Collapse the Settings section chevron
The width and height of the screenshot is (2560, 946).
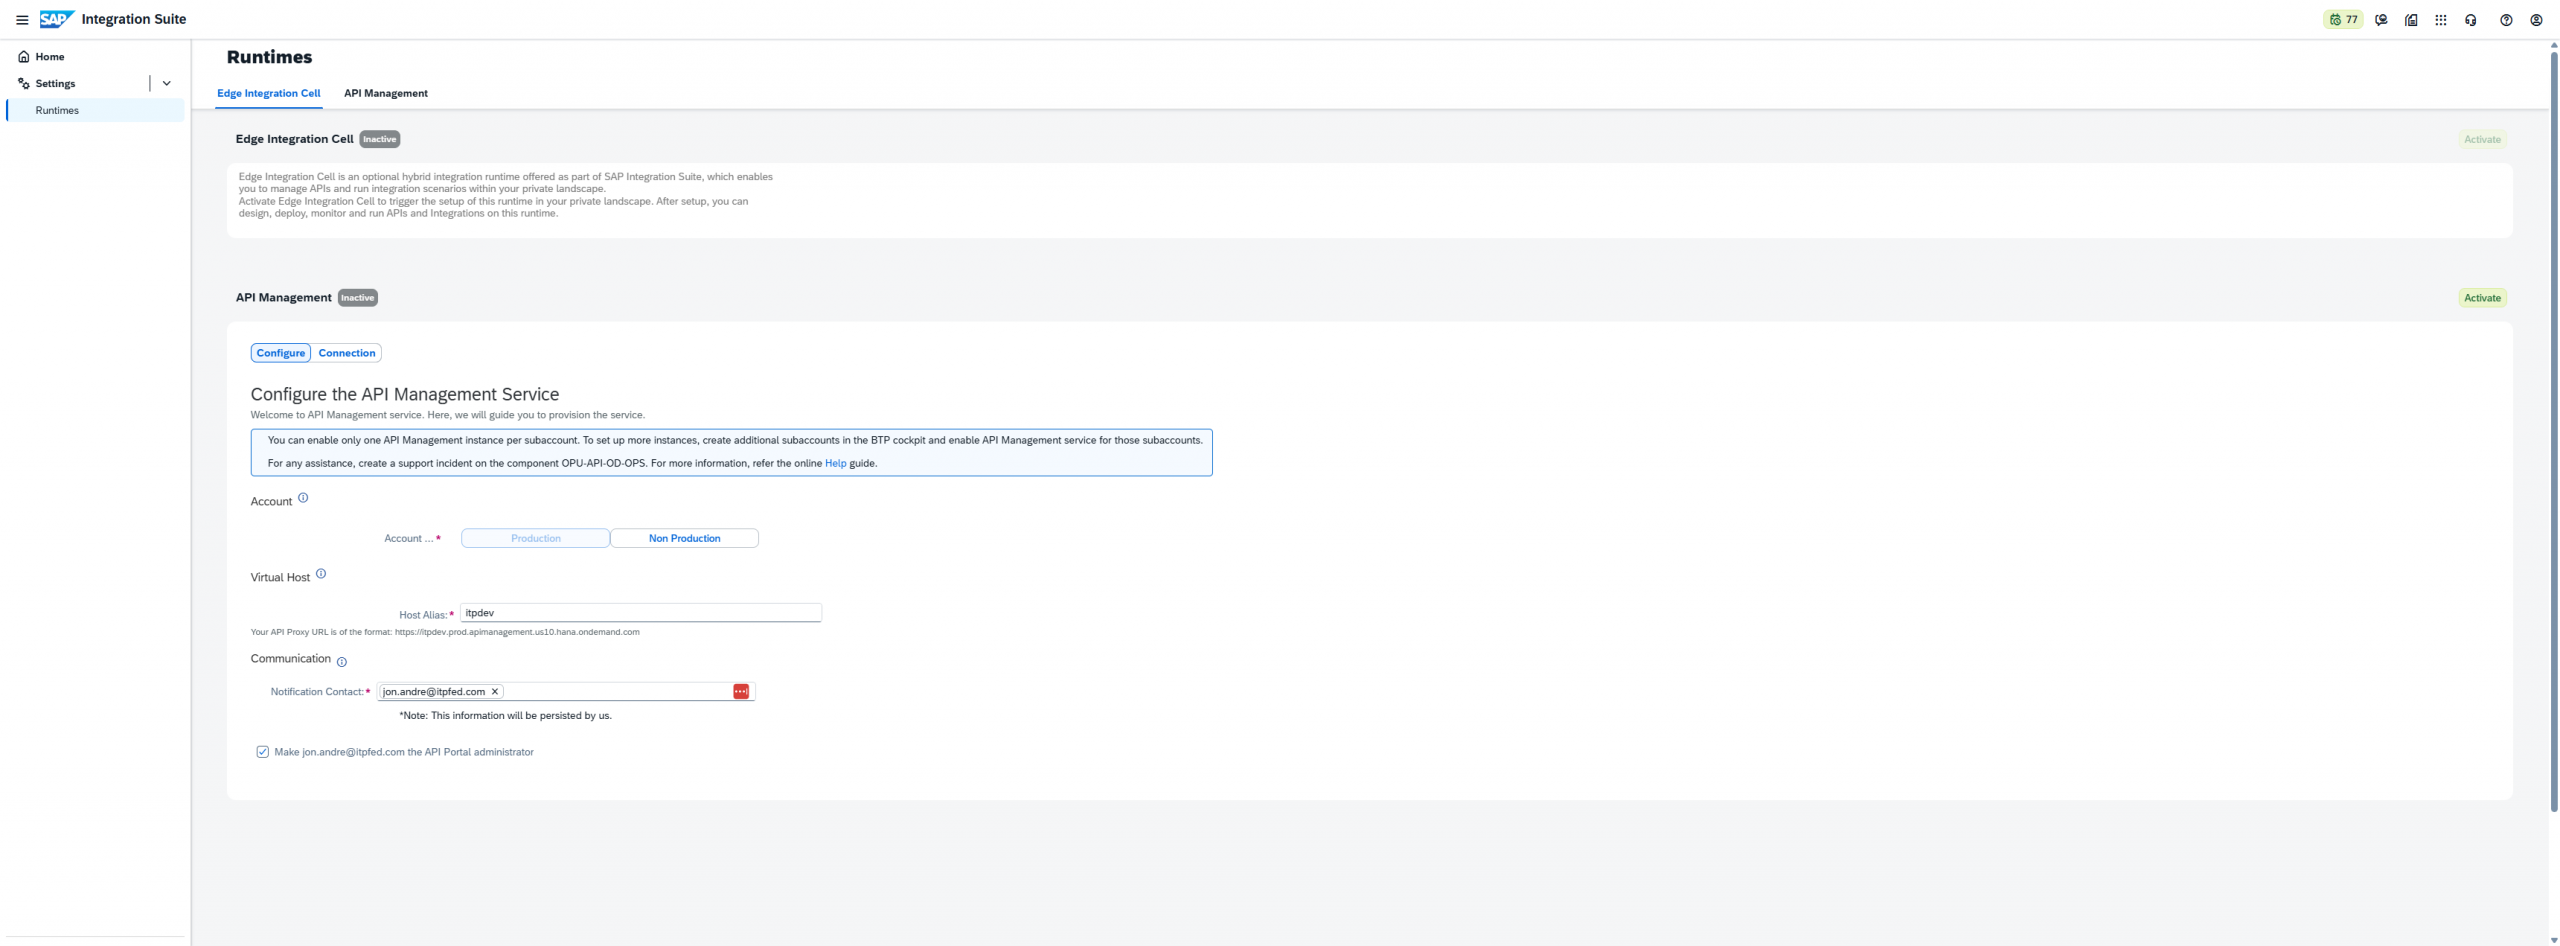(167, 84)
